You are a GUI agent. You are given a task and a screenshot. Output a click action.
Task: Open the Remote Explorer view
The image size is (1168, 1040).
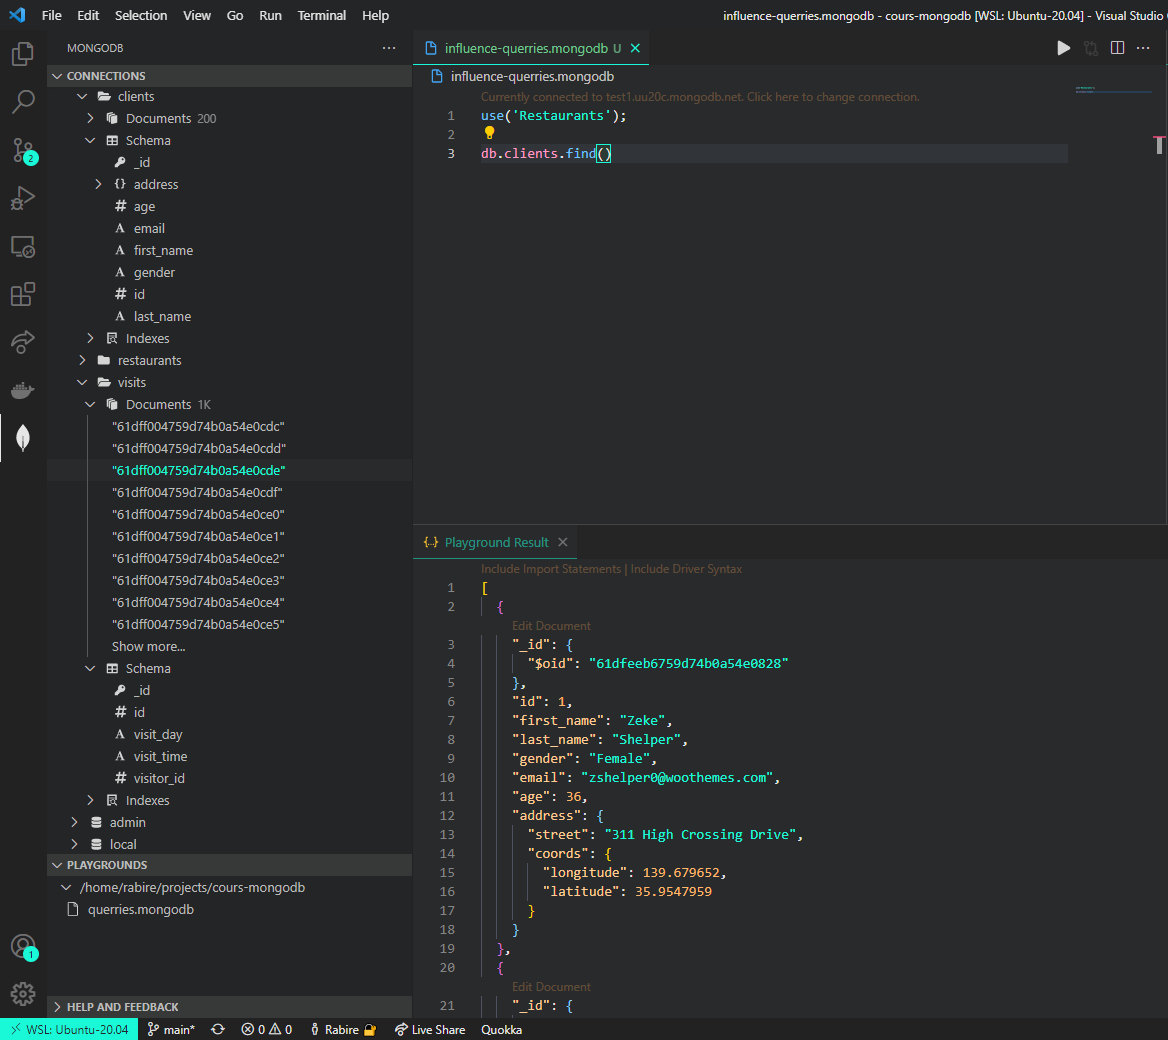click(x=23, y=247)
